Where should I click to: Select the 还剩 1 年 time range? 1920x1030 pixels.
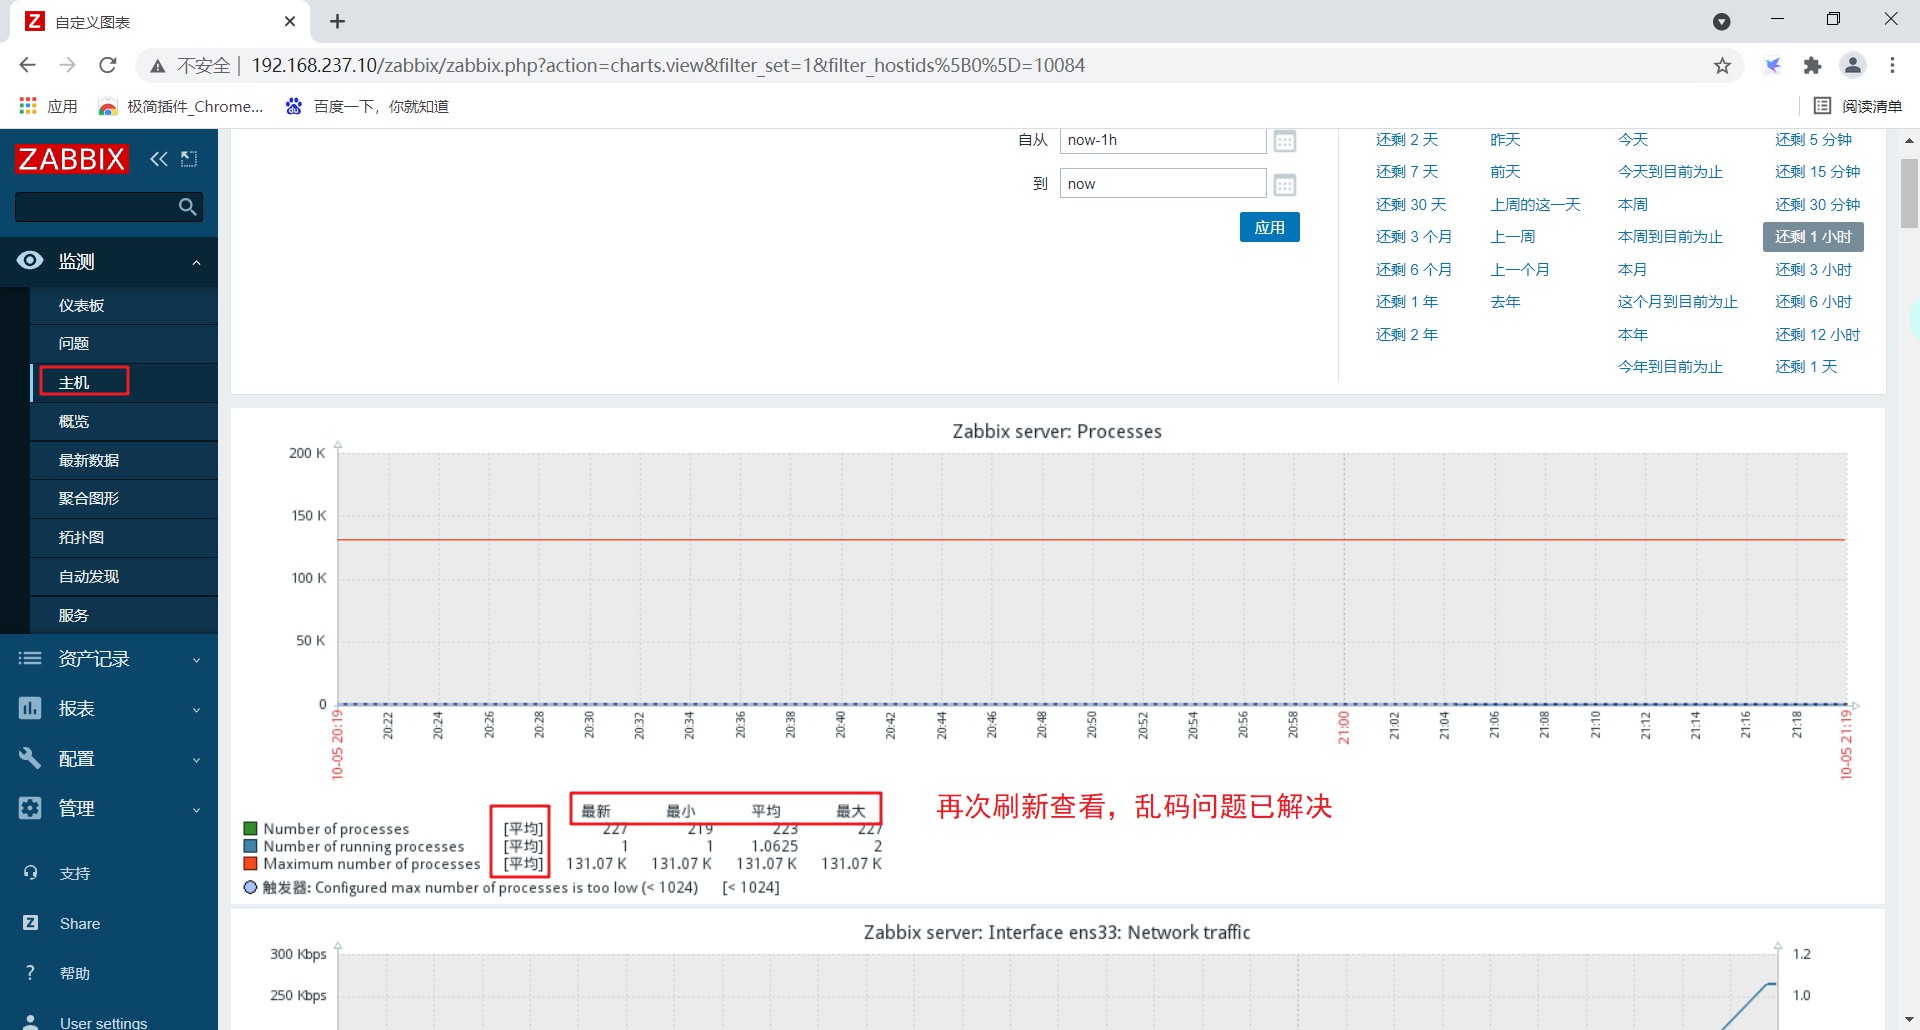pos(1406,301)
